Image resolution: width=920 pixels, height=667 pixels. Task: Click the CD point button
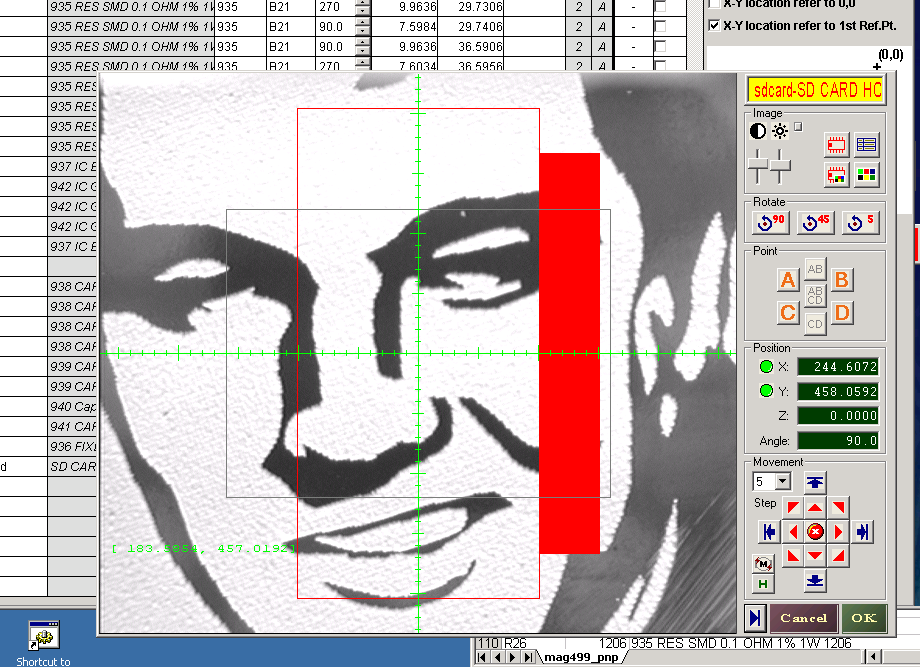point(815,324)
